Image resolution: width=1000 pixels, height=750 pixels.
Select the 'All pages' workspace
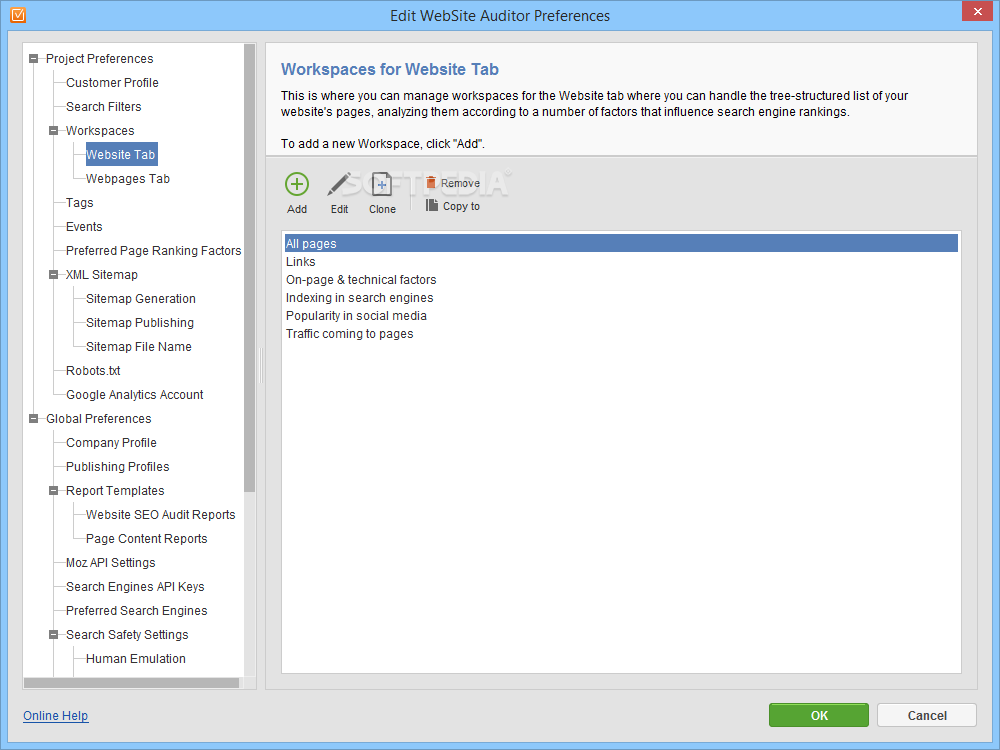(621, 244)
